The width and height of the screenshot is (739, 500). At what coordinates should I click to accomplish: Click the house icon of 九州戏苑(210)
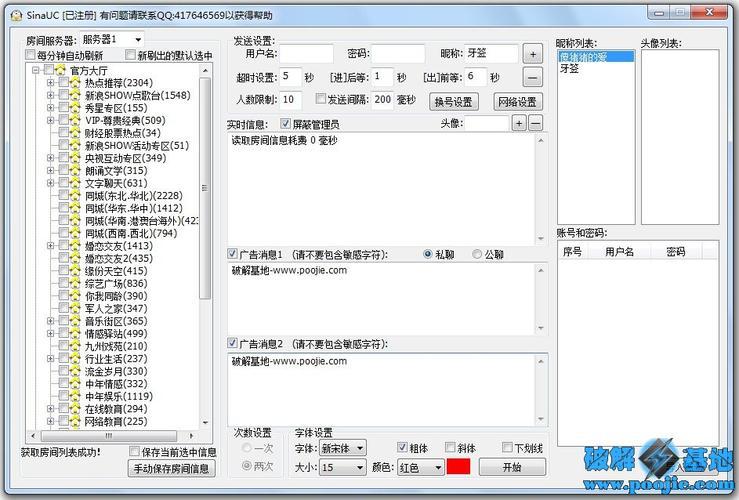pyautogui.click(x=75, y=346)
